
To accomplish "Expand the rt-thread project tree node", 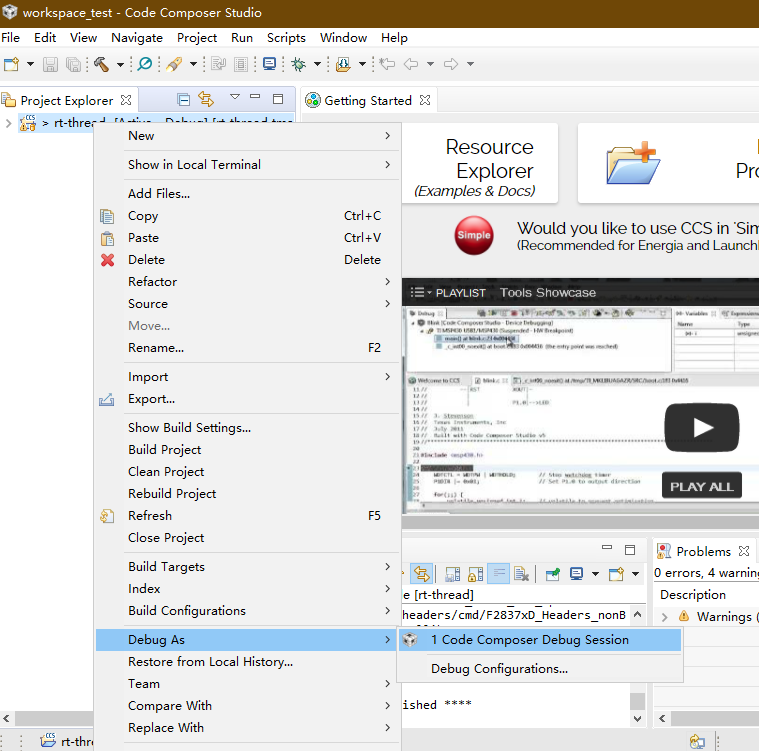I will pos(8,123).
